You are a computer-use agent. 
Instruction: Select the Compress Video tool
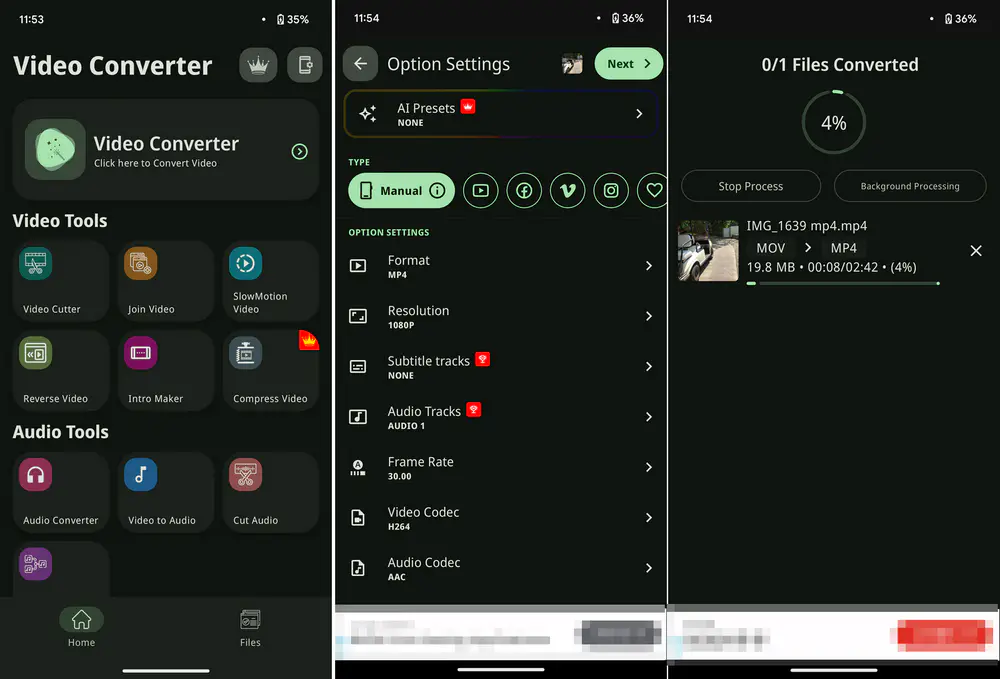tap(270, 371)
